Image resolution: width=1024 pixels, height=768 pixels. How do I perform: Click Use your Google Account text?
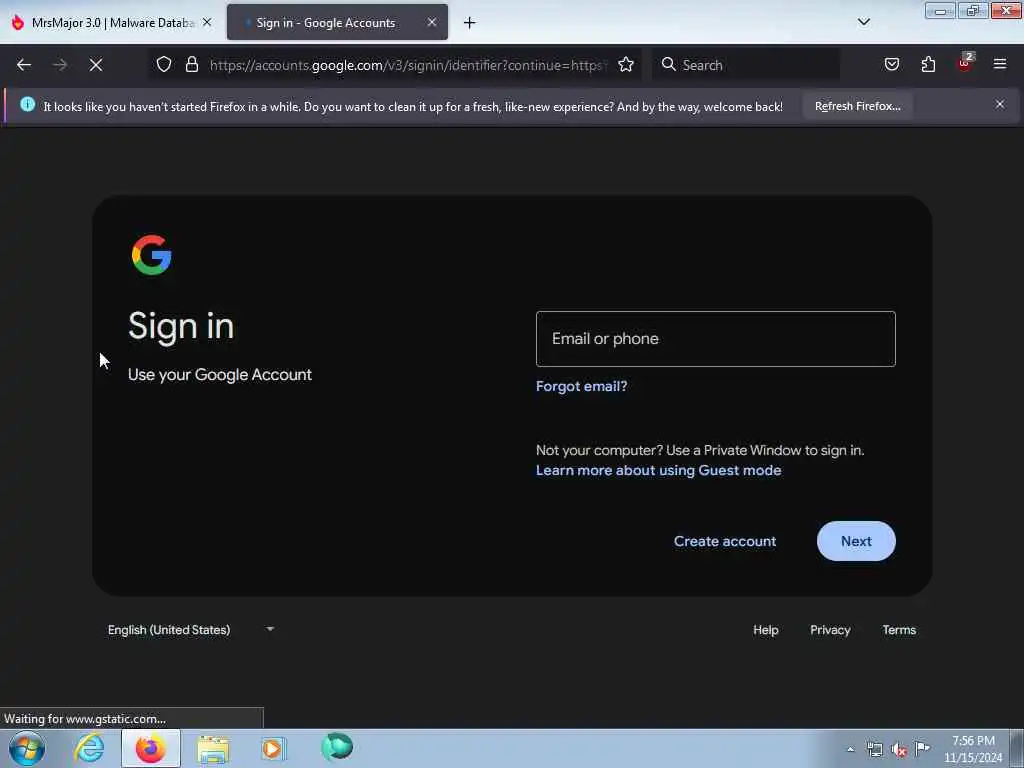[x=219, y=374]
